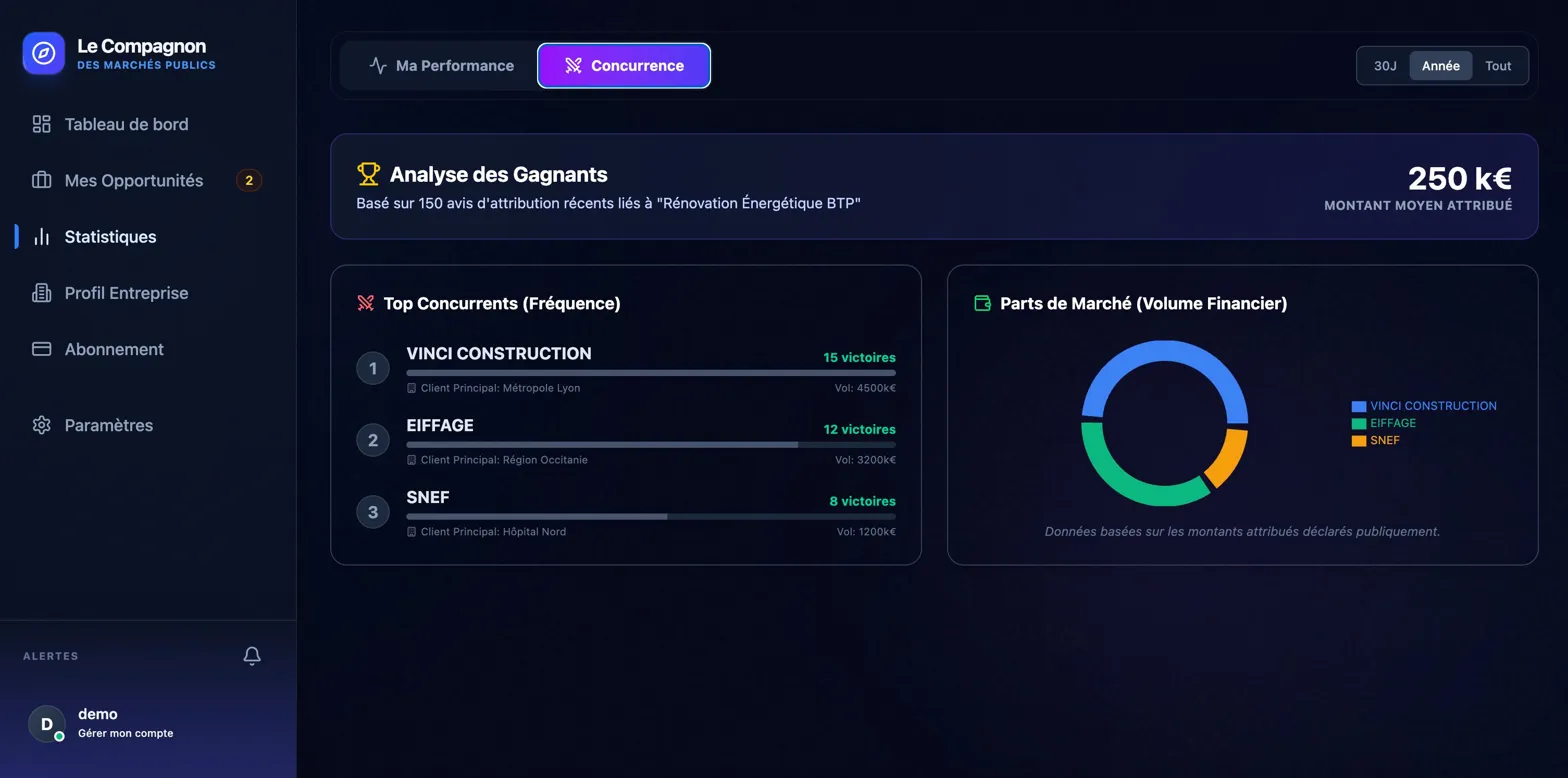Click the green Eiffage legend swatch
This screenshot has width=1568, height=778.
tap(1359, 423)
